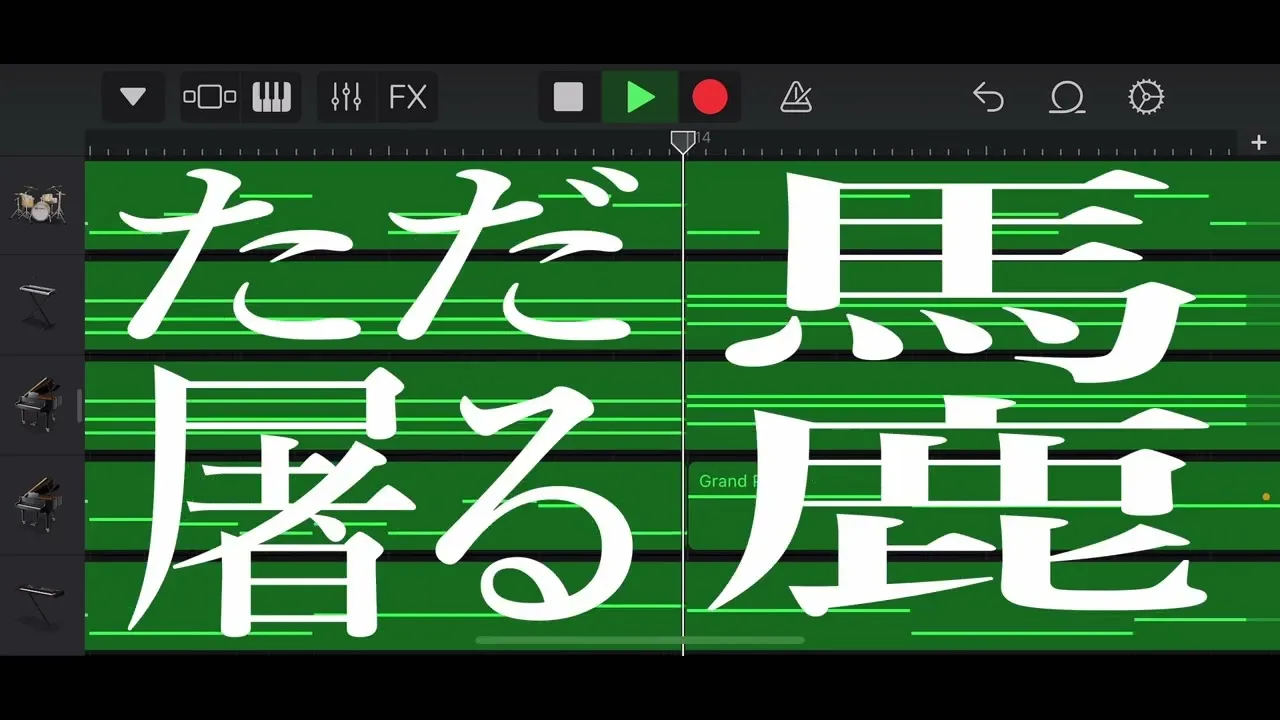Show track controls with mixer sliders icon
This screenshot has height=720, width=1280.
click(346, 97)
